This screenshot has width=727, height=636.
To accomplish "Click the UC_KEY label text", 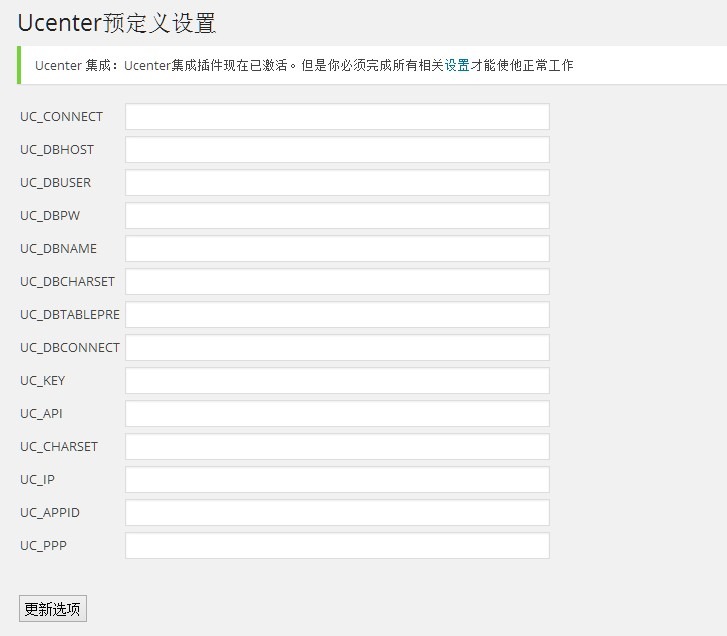I will (42, 381).
